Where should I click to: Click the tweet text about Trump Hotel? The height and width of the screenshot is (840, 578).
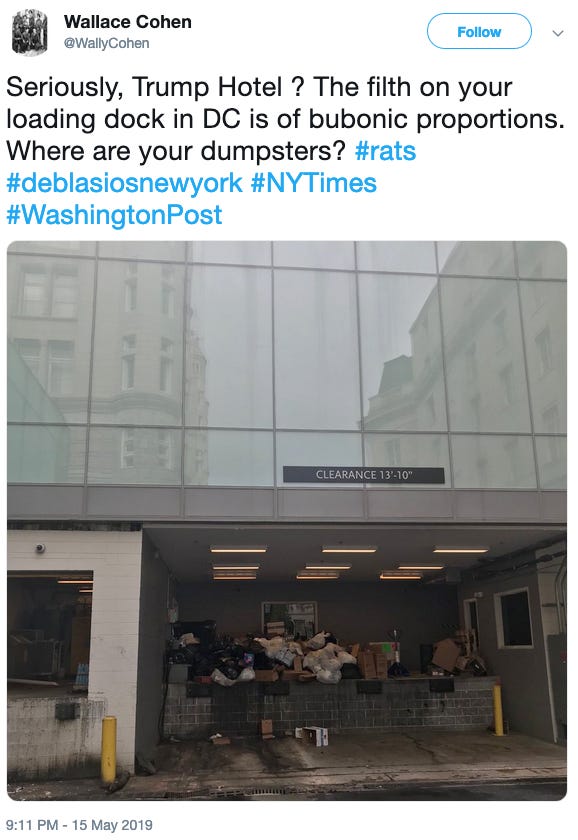click(x=285, y=119)
